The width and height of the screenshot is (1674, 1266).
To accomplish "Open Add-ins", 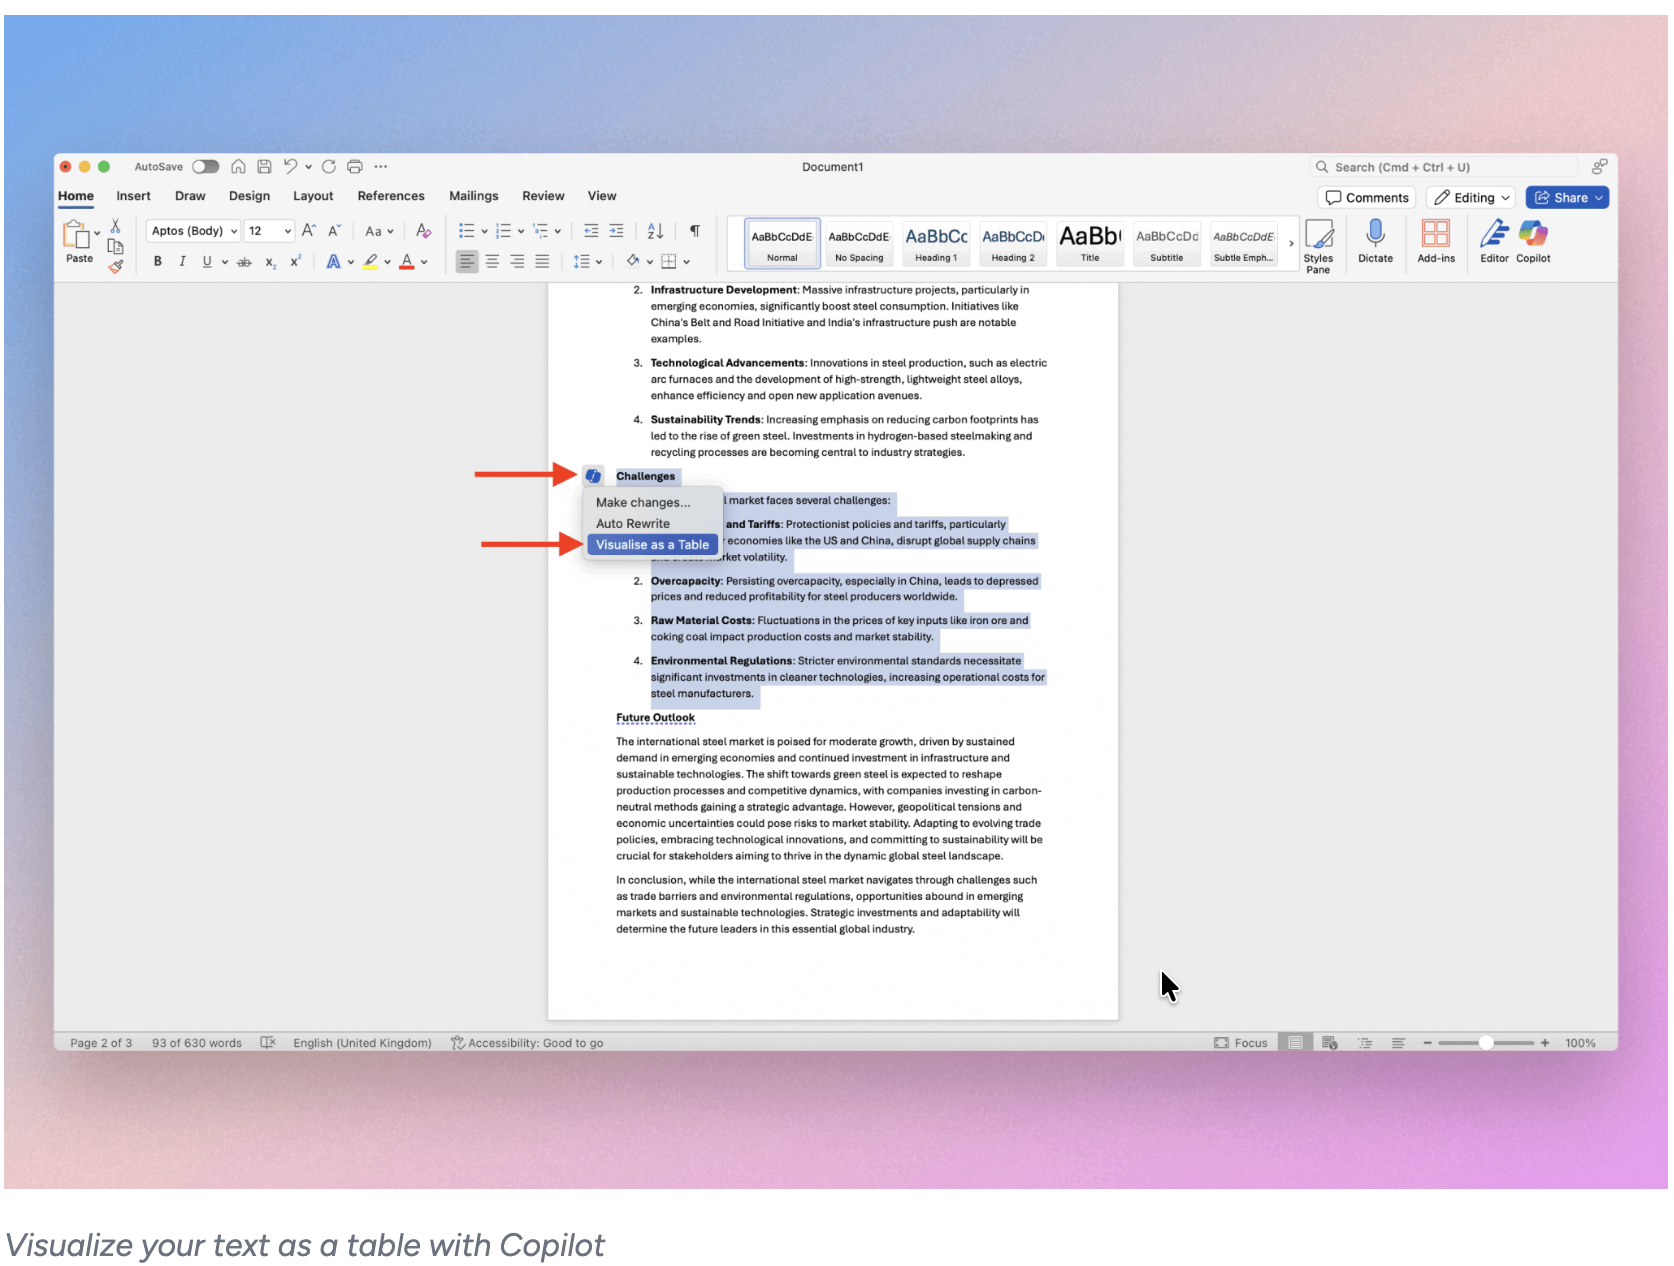I will pos(1436,242).
